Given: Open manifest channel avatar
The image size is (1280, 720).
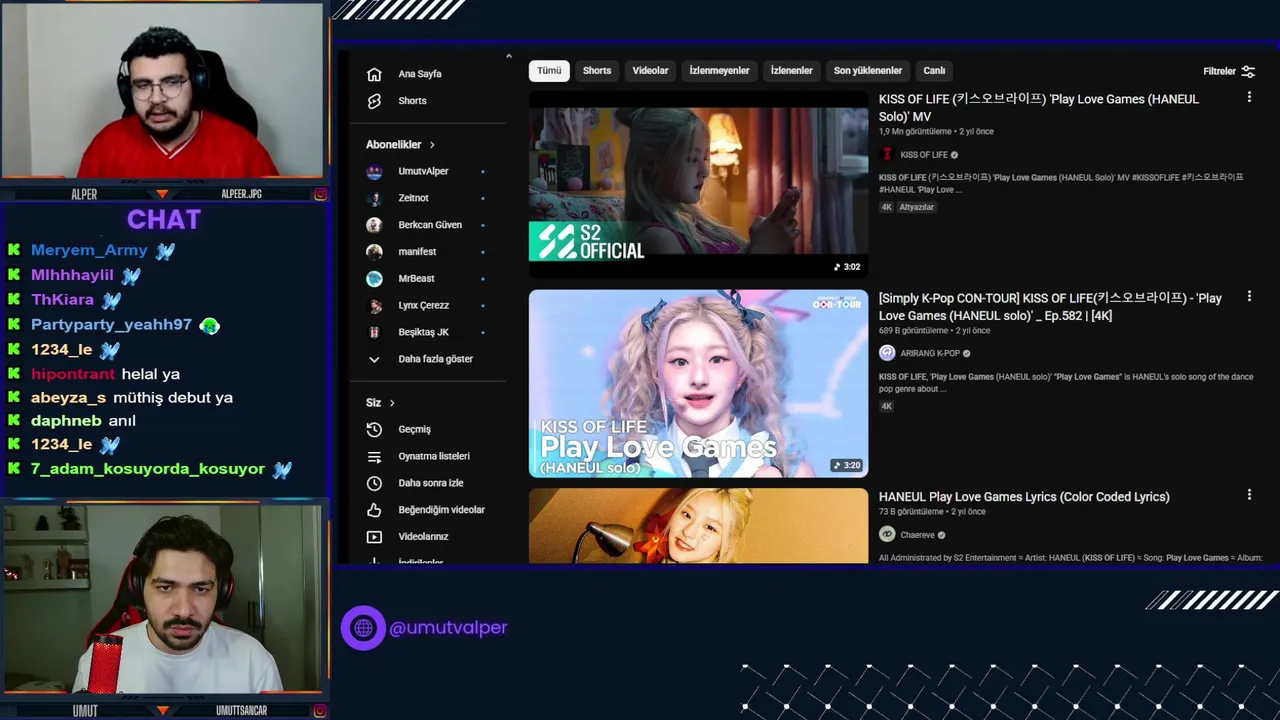Looking at the screenshot, I should 374,252.
